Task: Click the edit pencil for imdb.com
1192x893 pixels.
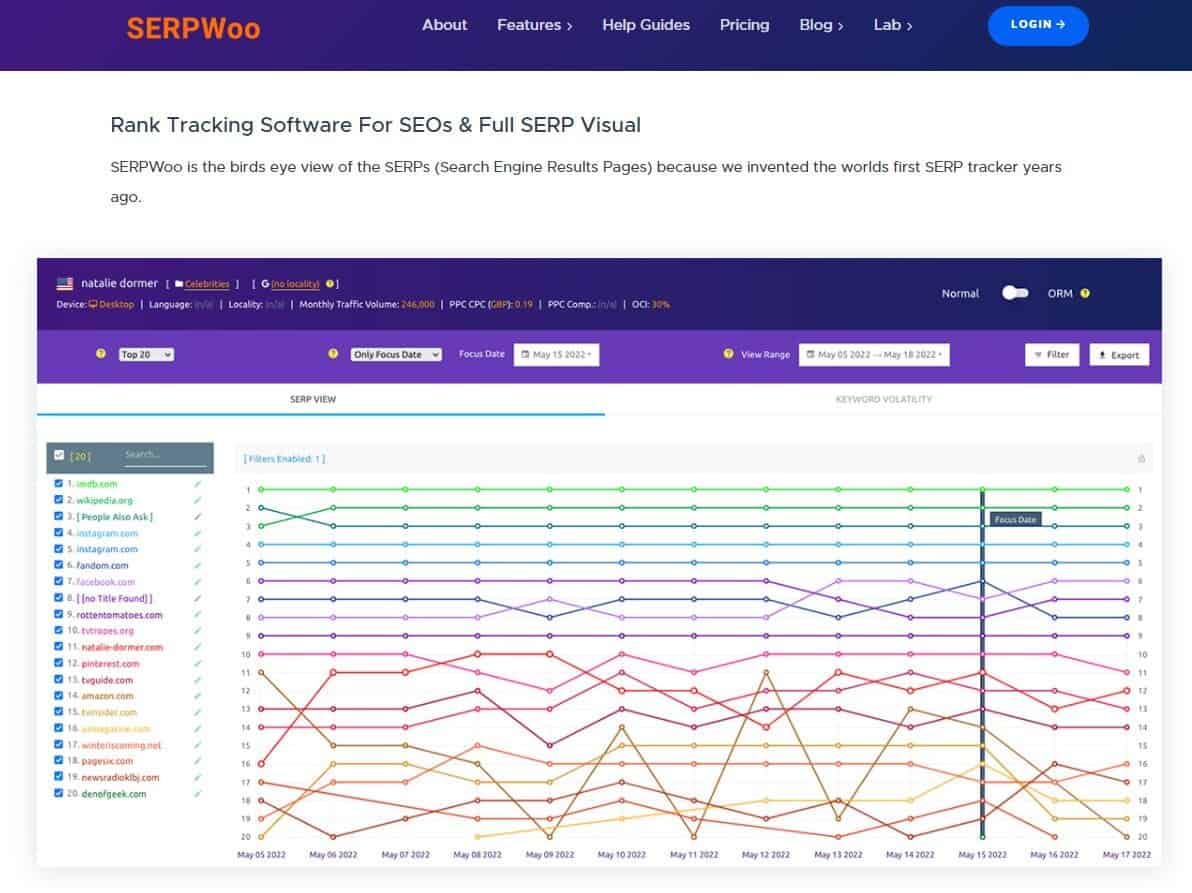Action: tap(198, 483)
